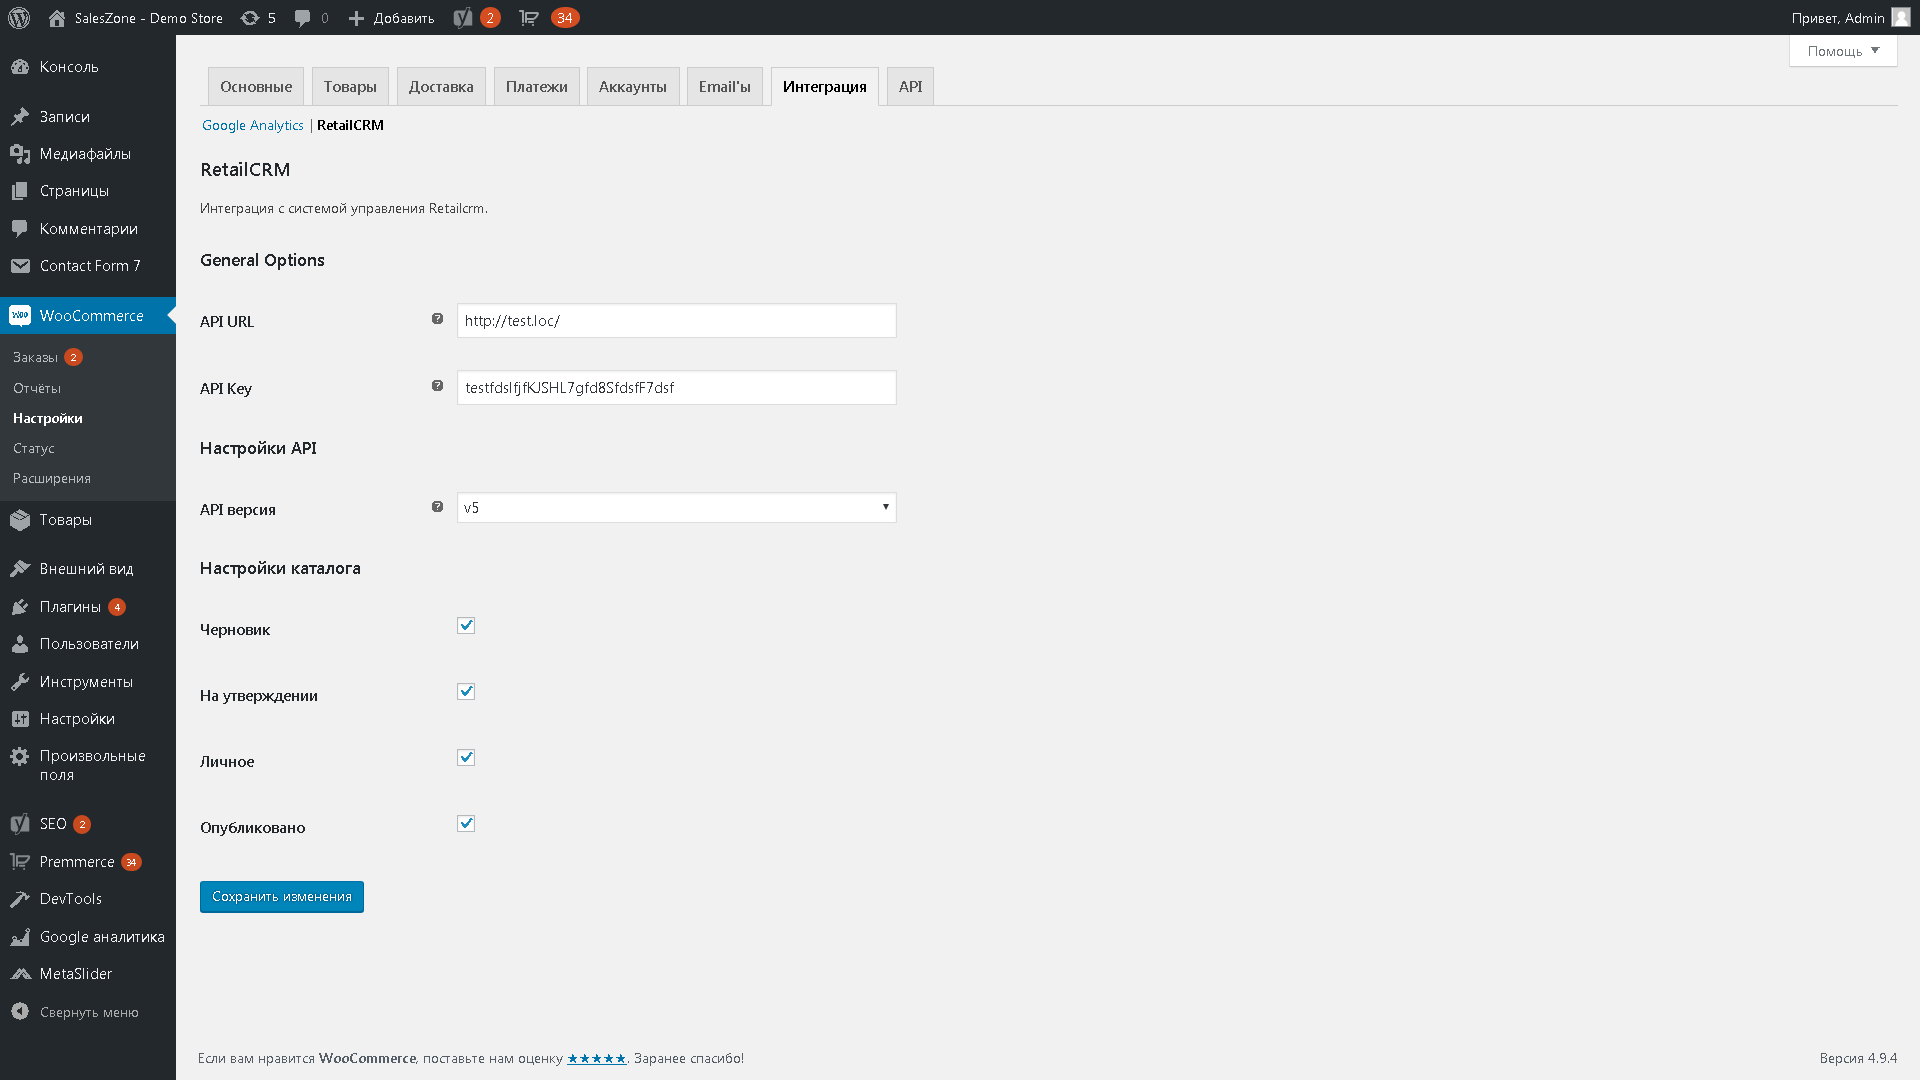This screenshot has width=1920, height=1080.
Task: Open the SEO sidebar menu
Action: 88,824
